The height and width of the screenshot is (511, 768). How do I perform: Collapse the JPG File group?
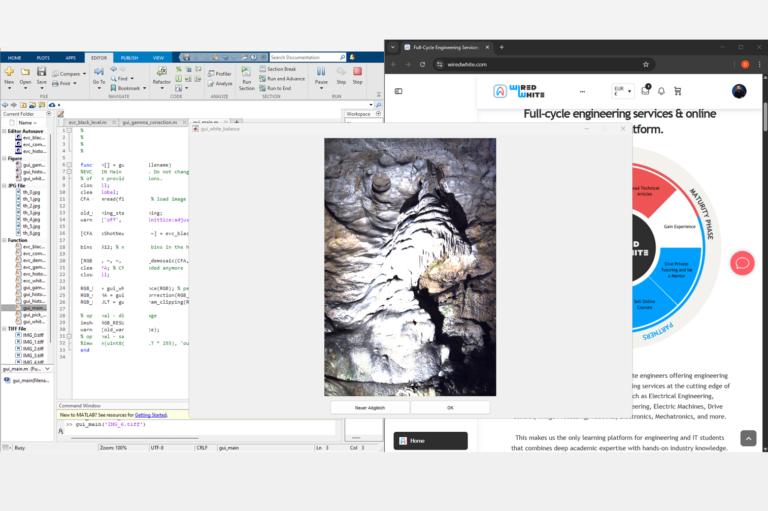click(4, 186)
